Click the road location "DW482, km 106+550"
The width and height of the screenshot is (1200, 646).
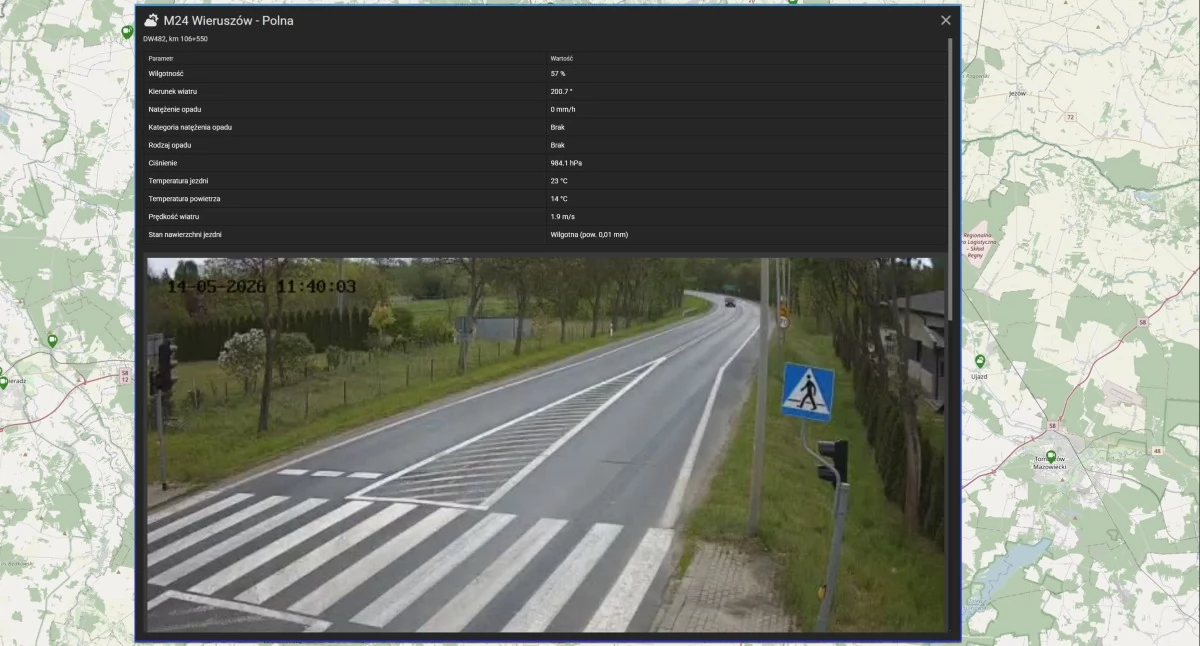click(x=175, y=39)
